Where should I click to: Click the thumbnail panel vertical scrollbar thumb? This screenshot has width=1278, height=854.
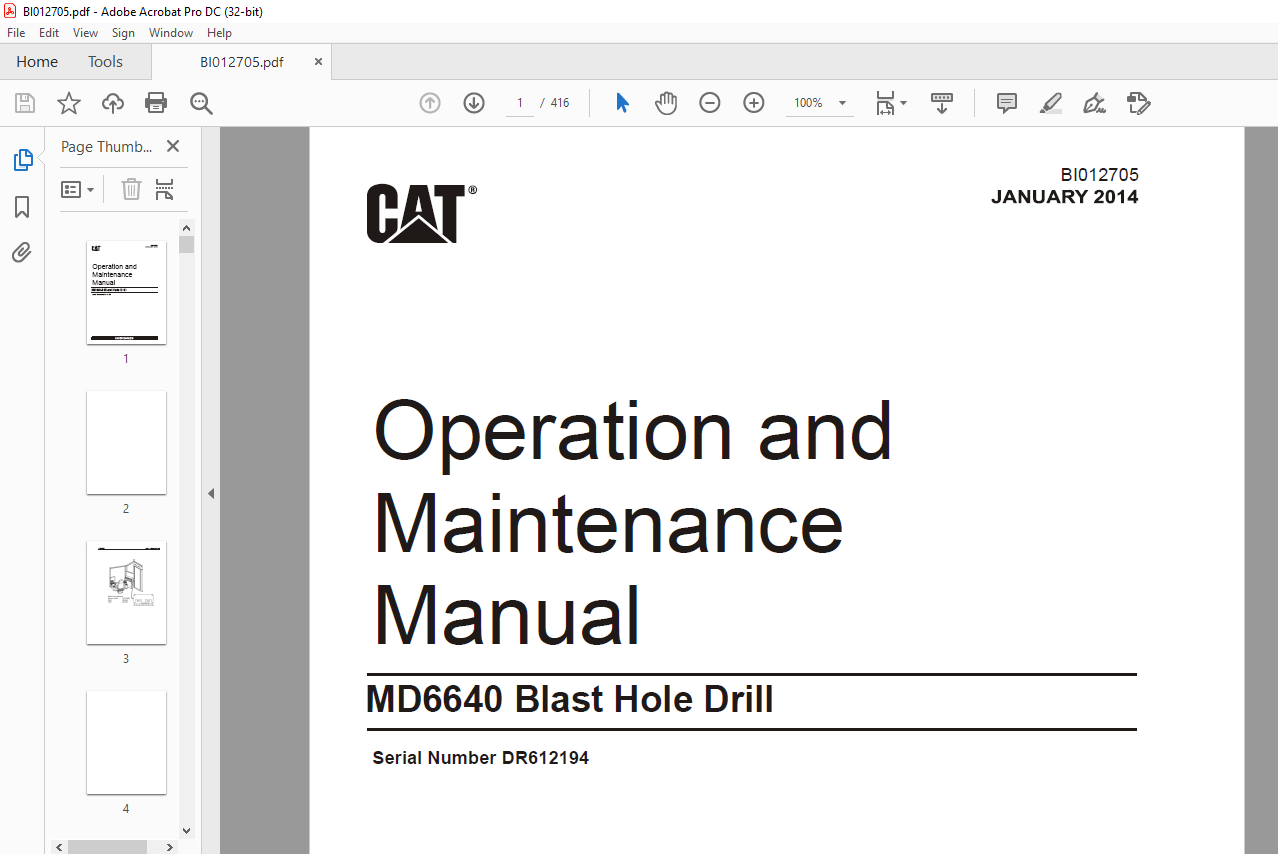(x=186, y=244)
